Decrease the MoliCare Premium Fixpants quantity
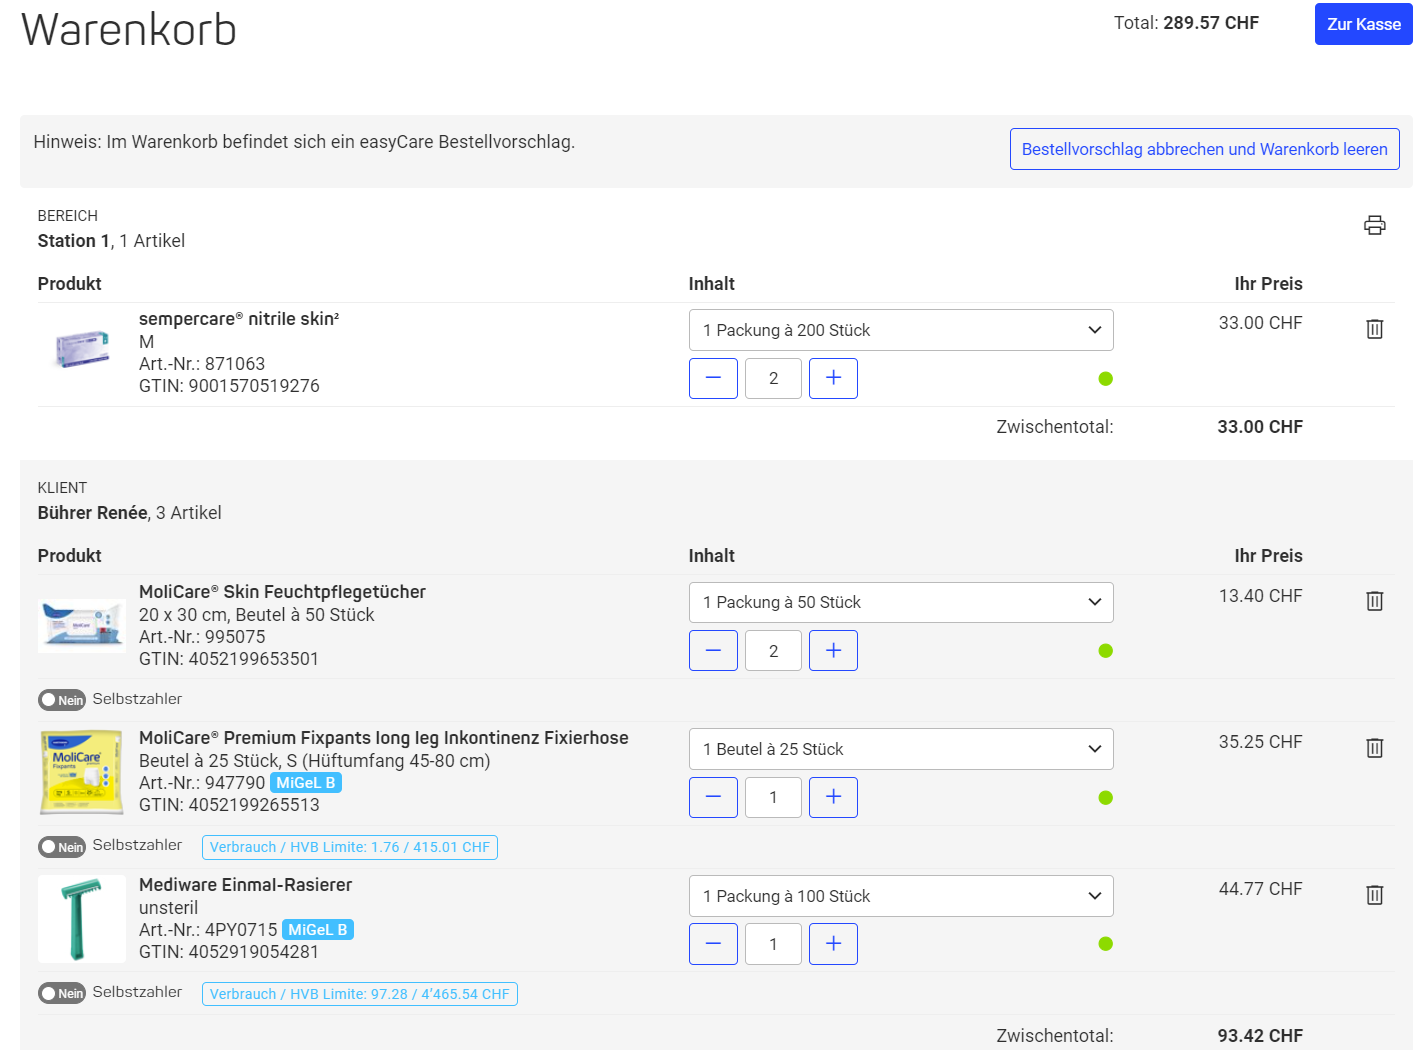1428x1061 pixels. [x=713, y=797]
